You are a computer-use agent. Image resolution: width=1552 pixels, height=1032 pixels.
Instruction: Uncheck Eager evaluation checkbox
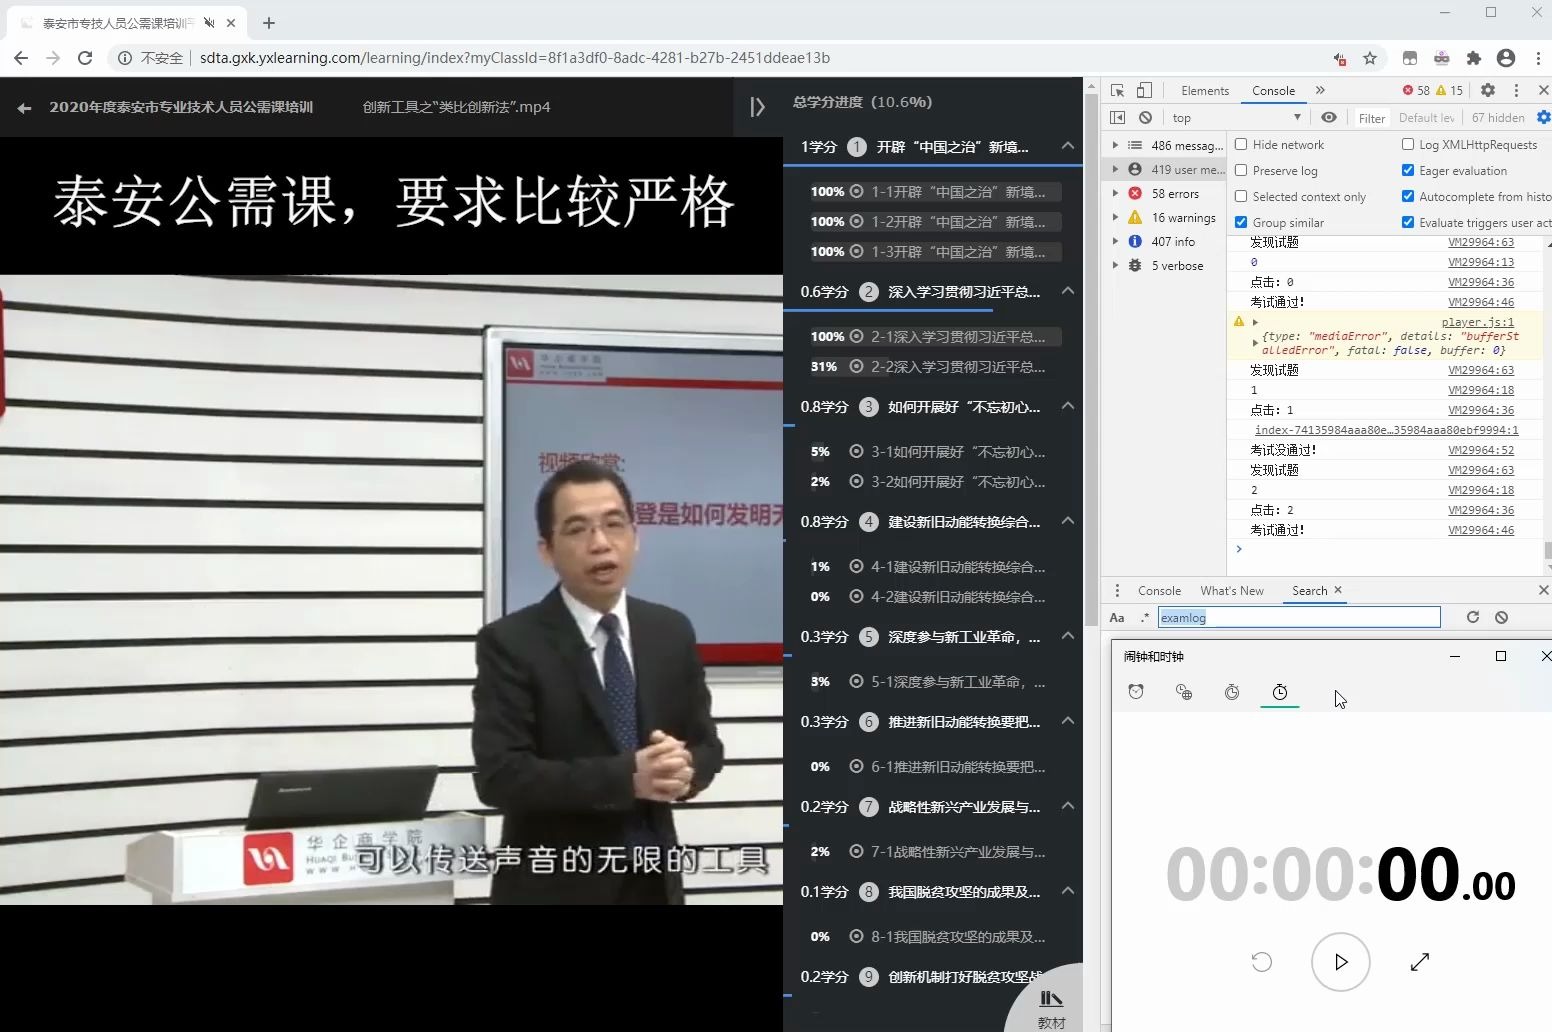1408,170
